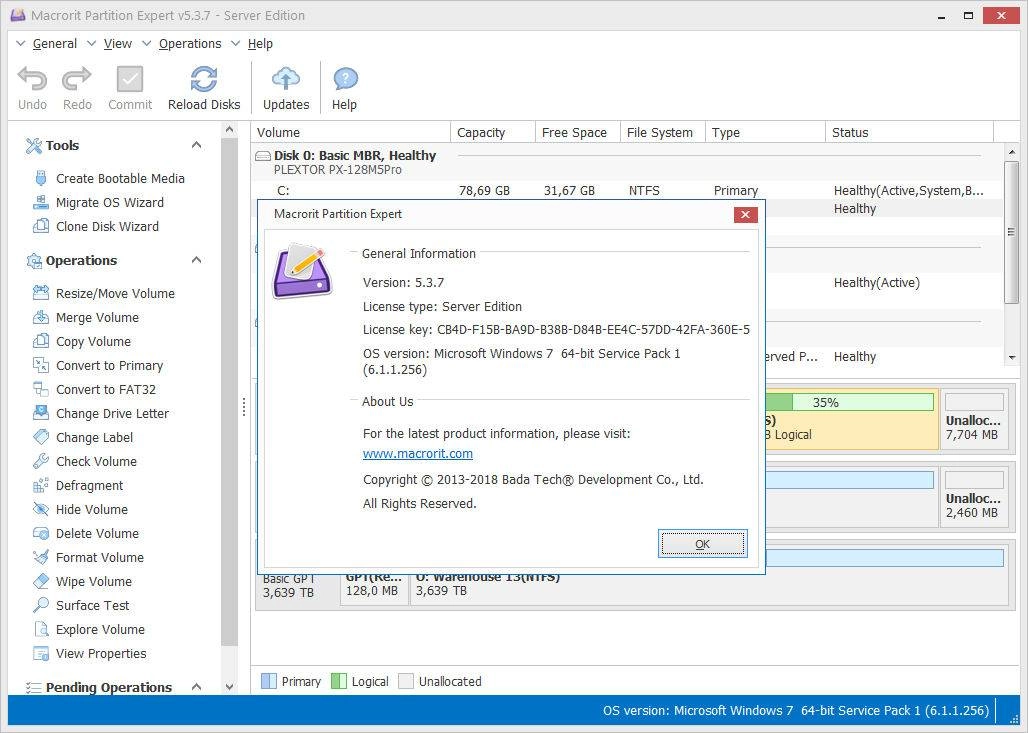
Task: Select Format Volume icon
Action: (x=41, y=557)
